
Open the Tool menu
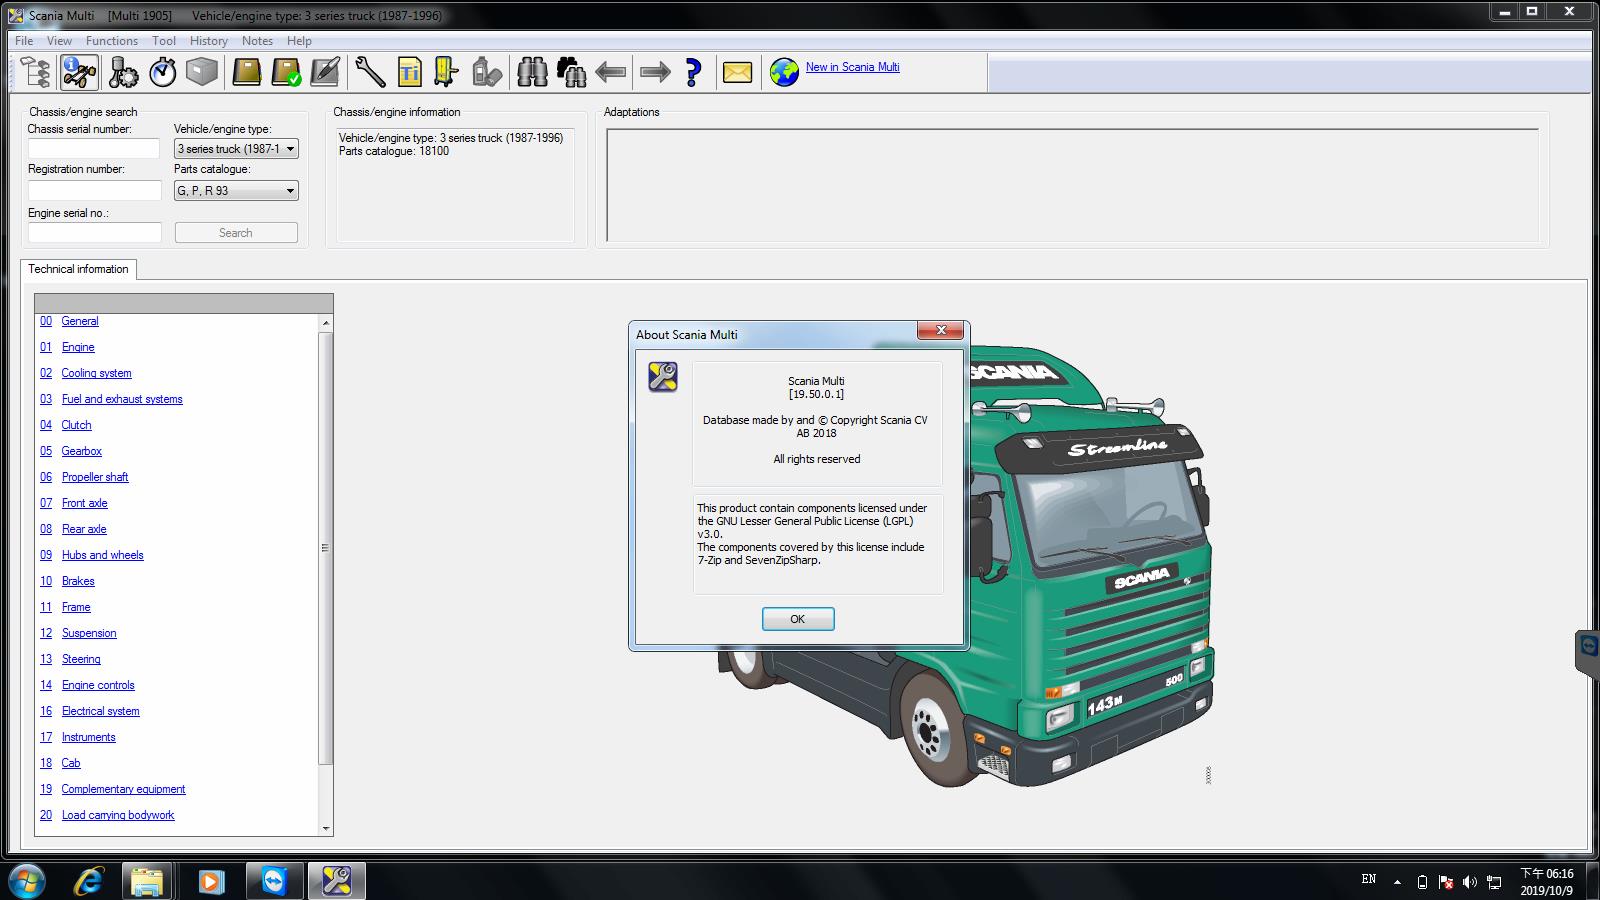click(164, 41)
